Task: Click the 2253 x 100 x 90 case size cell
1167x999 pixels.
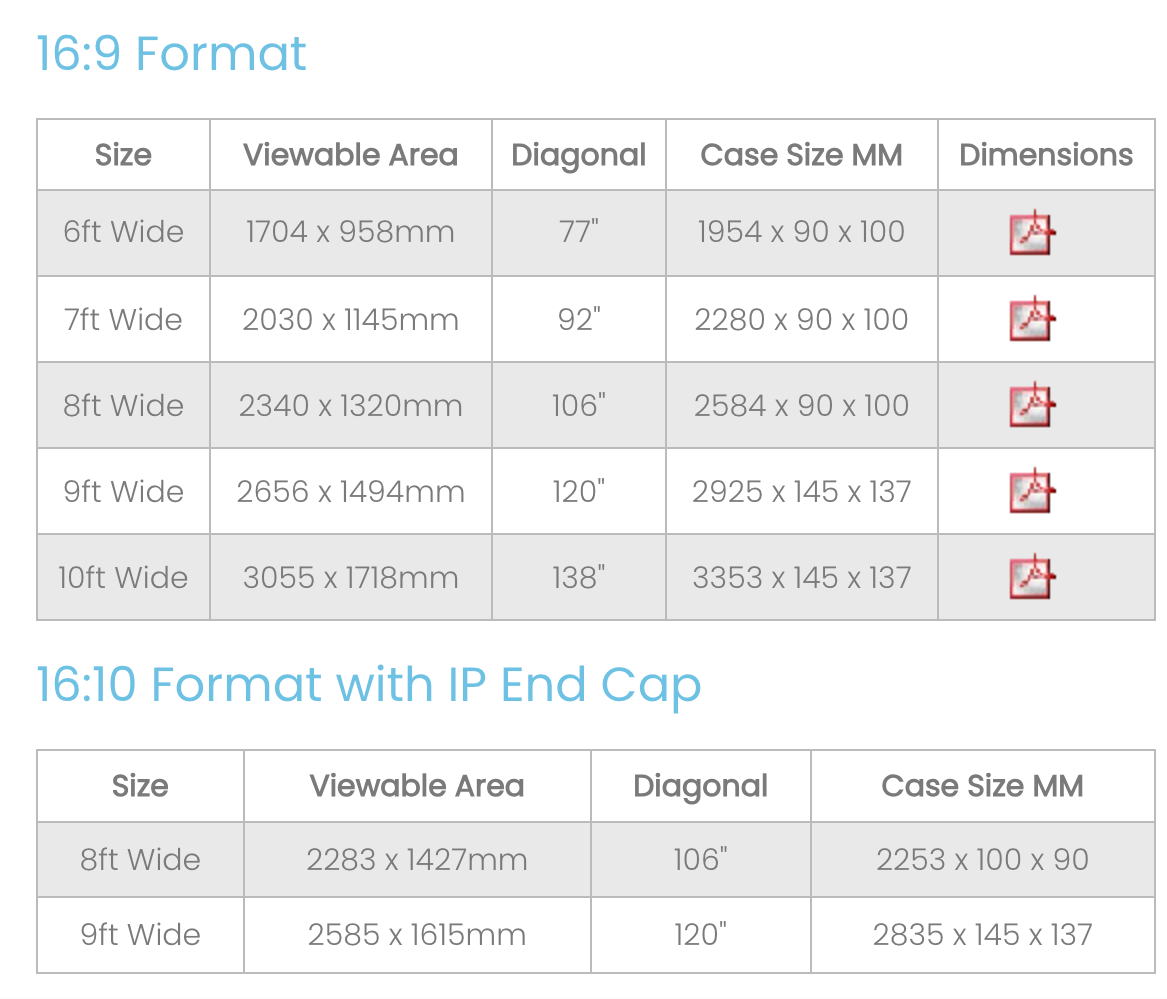Action: (982, 860)
